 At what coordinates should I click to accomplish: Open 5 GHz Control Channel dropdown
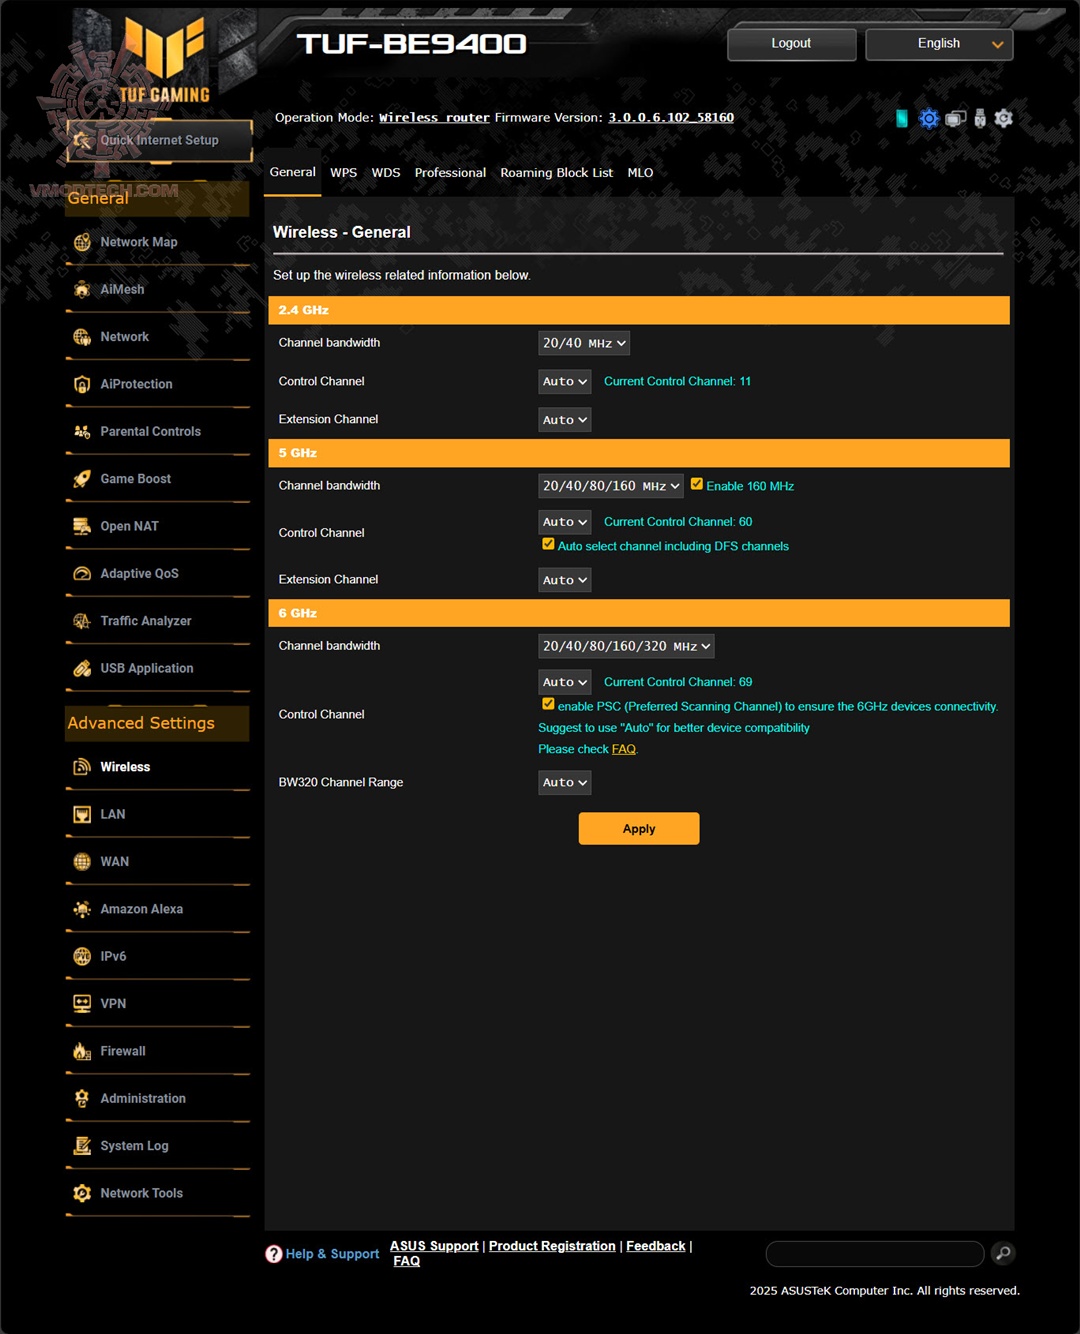click(565, 522)
